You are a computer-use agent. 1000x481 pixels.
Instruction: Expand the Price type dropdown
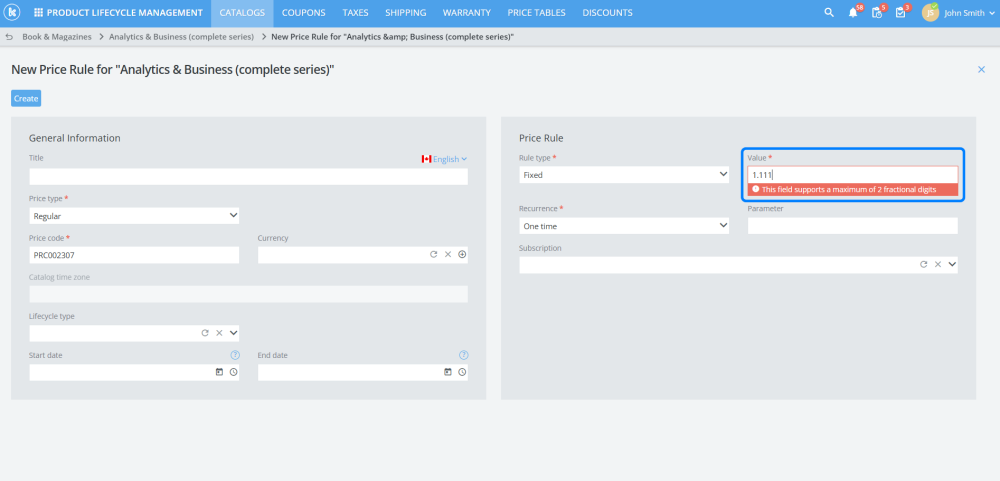click(x=135, y=216)
